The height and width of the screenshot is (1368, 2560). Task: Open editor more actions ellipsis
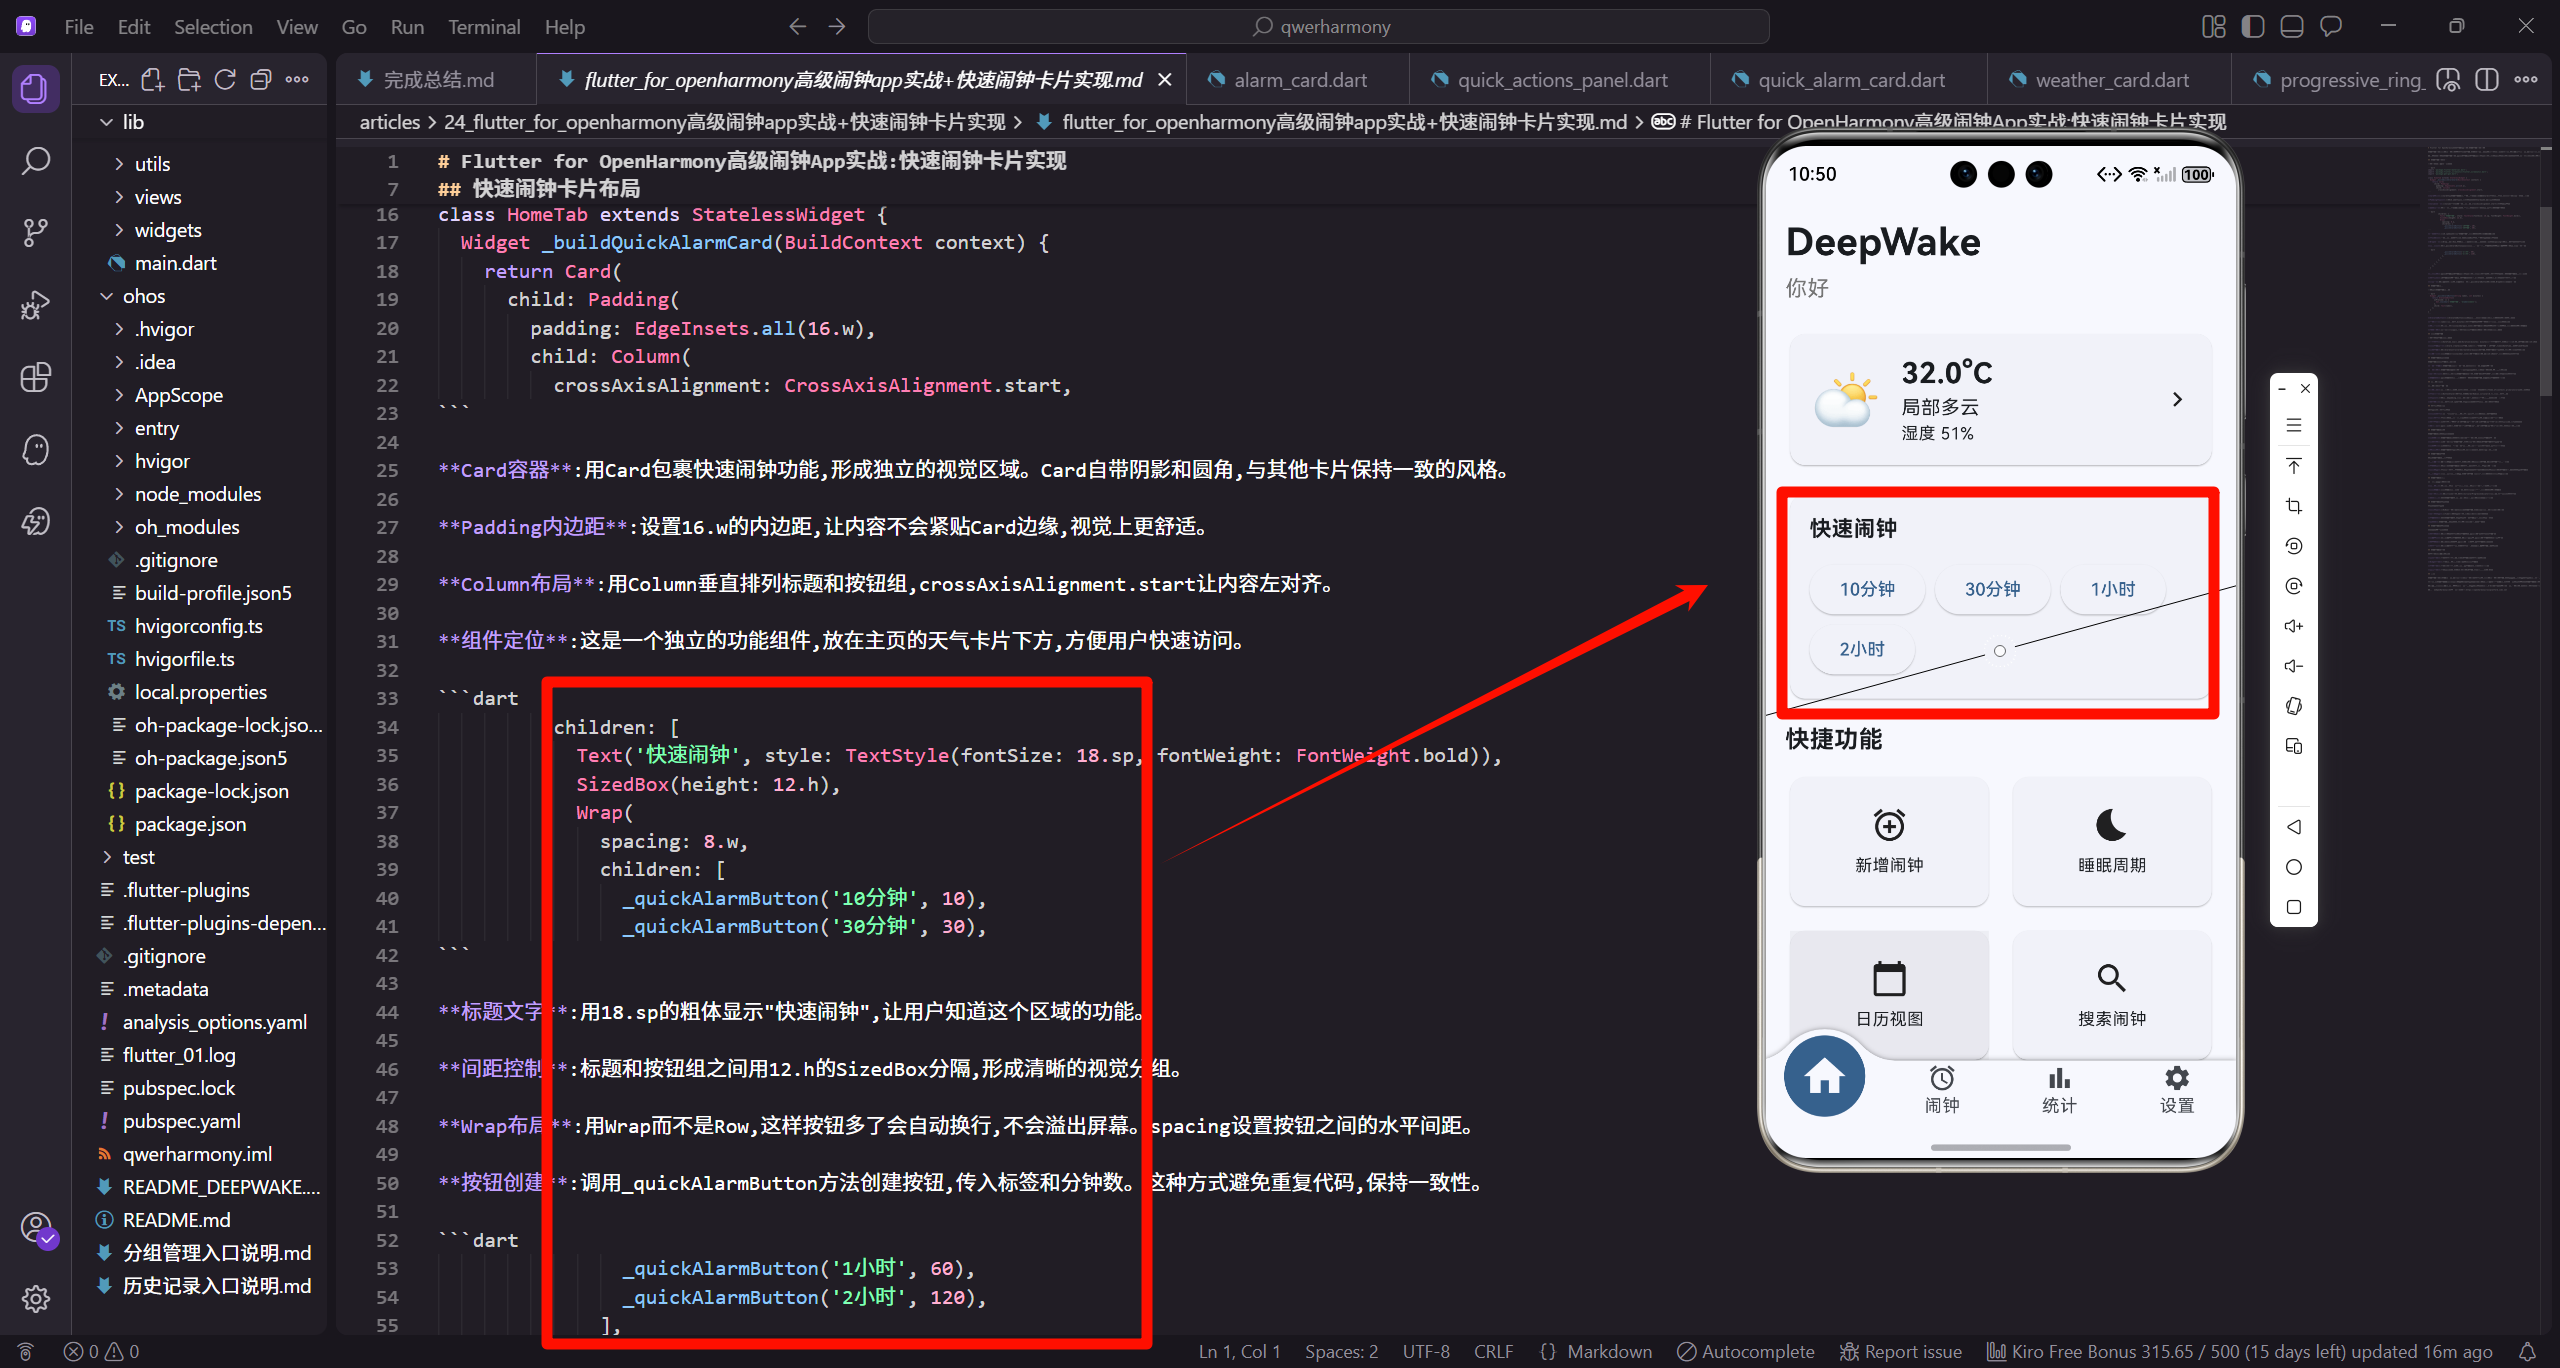[x=2526, y=80]
